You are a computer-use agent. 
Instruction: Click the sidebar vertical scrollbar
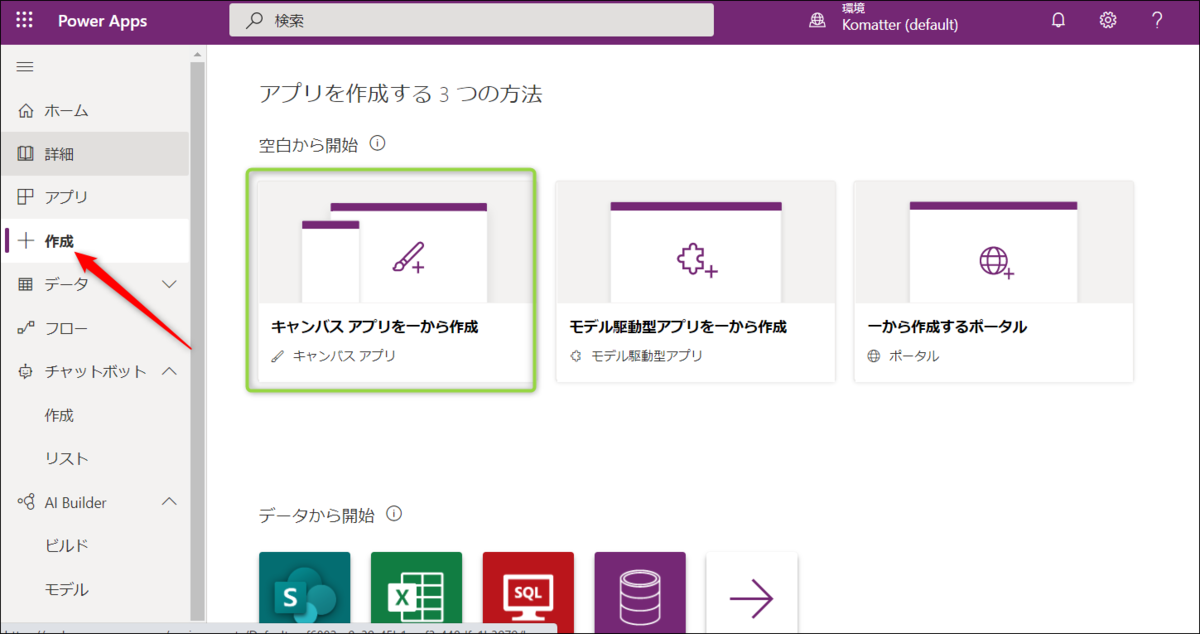[197, 340]
